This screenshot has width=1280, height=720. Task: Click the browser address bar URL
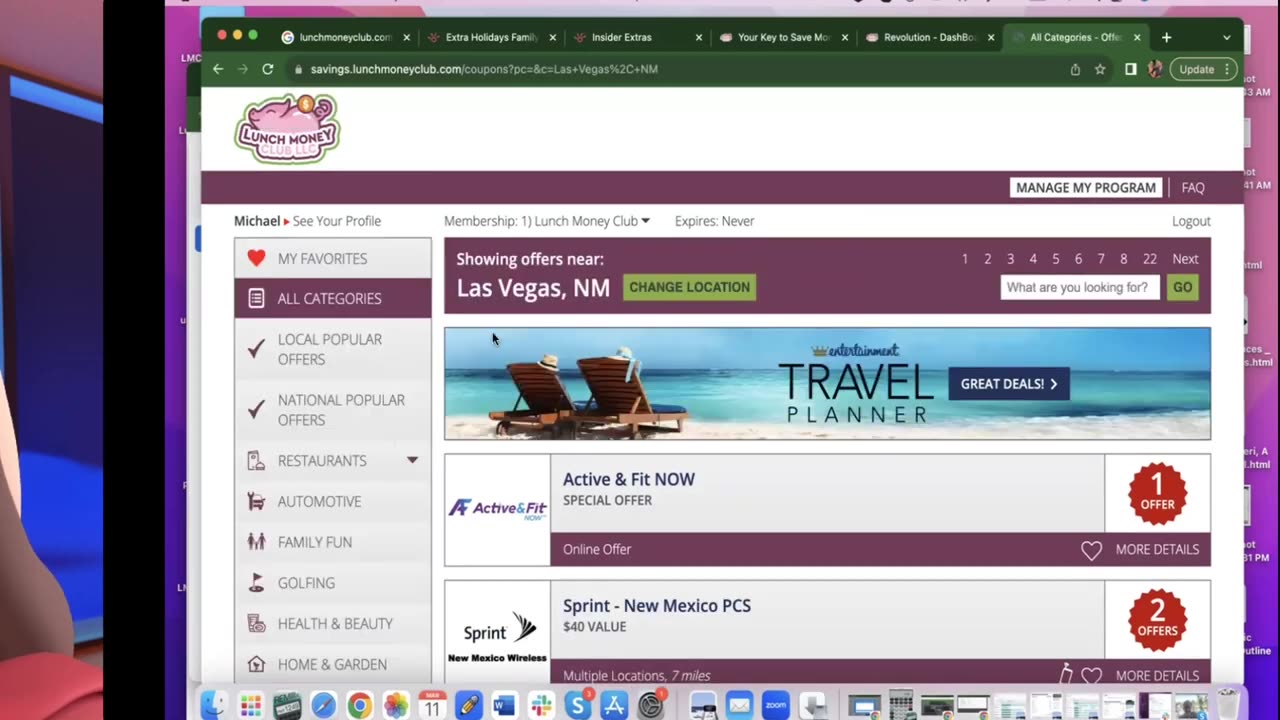pos(484,69)
